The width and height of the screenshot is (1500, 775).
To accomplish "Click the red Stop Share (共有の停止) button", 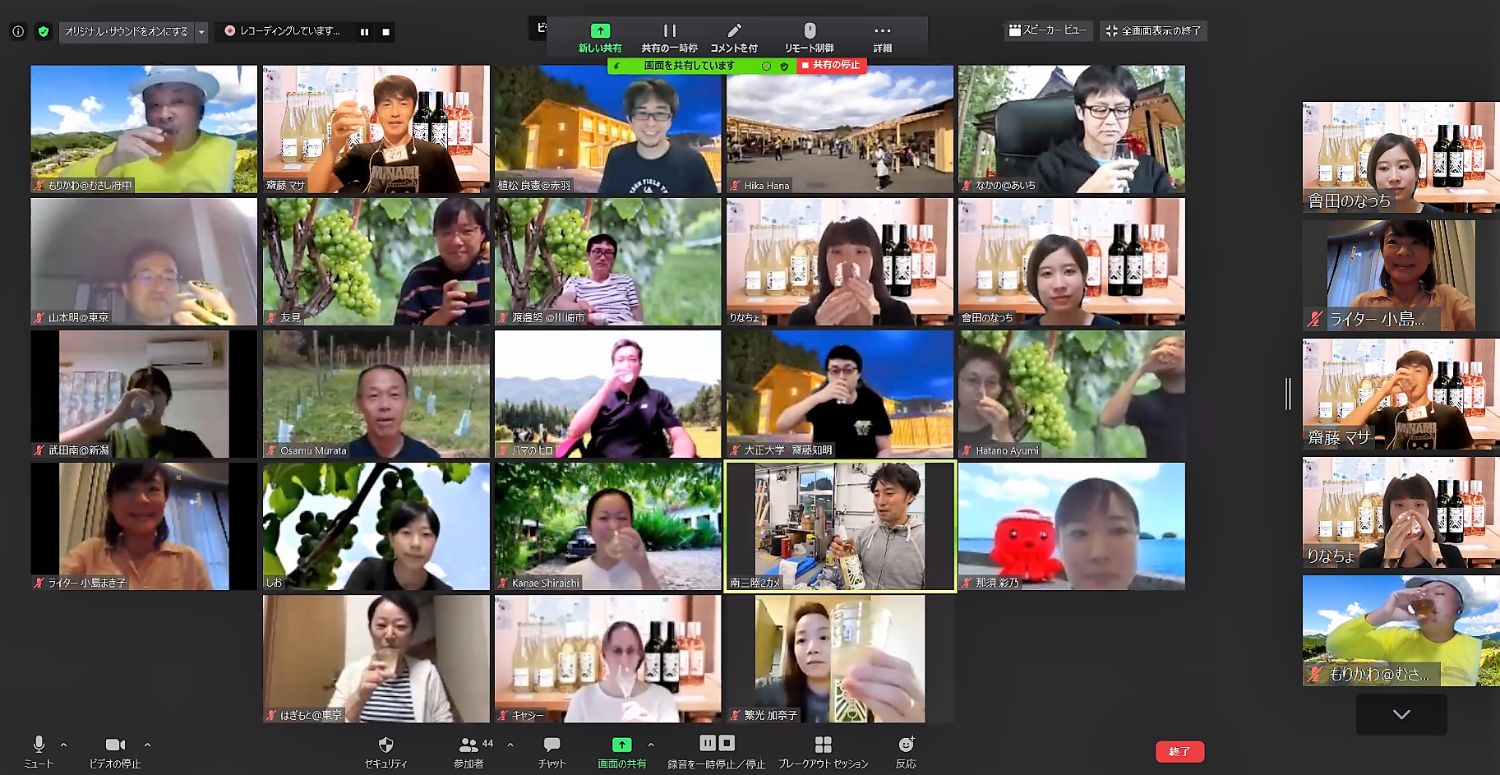I will tap(832, 65).
